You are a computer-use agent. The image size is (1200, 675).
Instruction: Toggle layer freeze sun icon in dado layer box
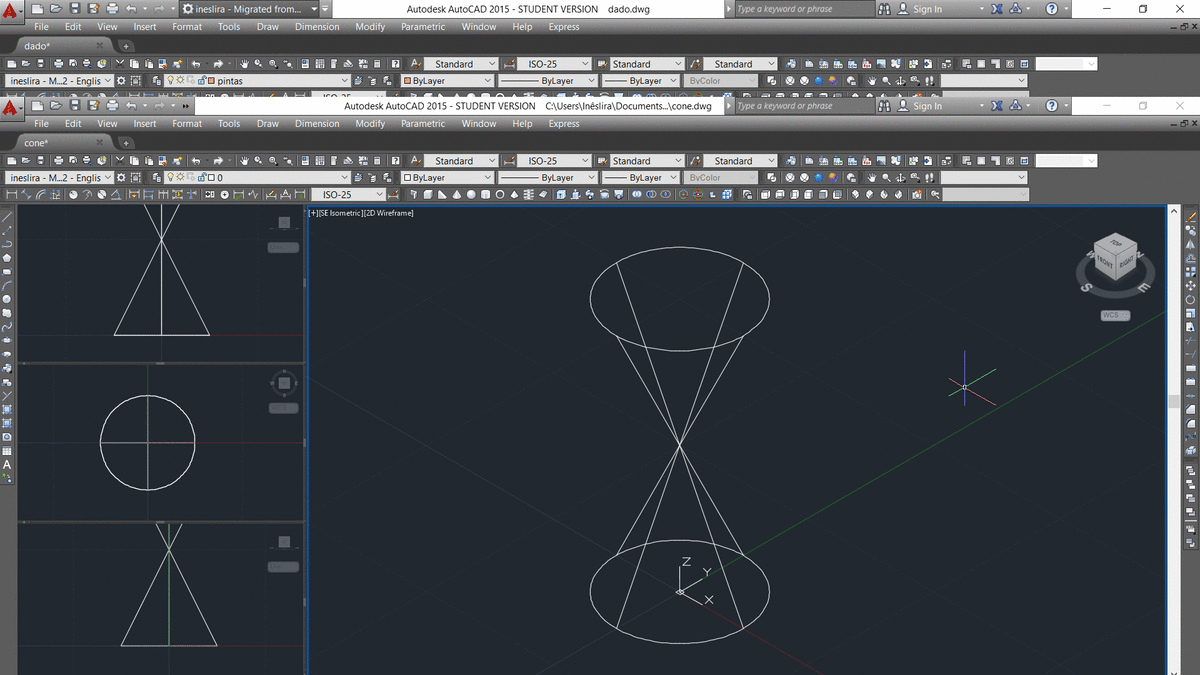(x=180, y=80)
